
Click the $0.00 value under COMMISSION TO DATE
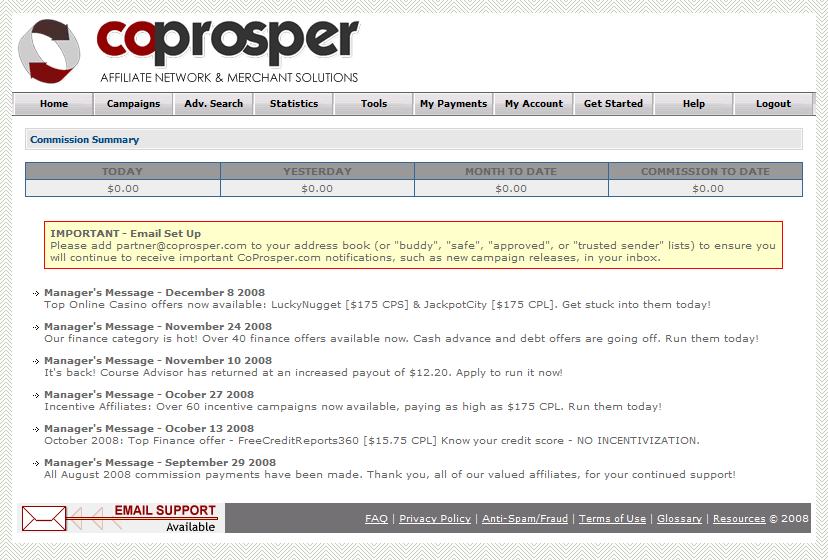coord(708,189)
